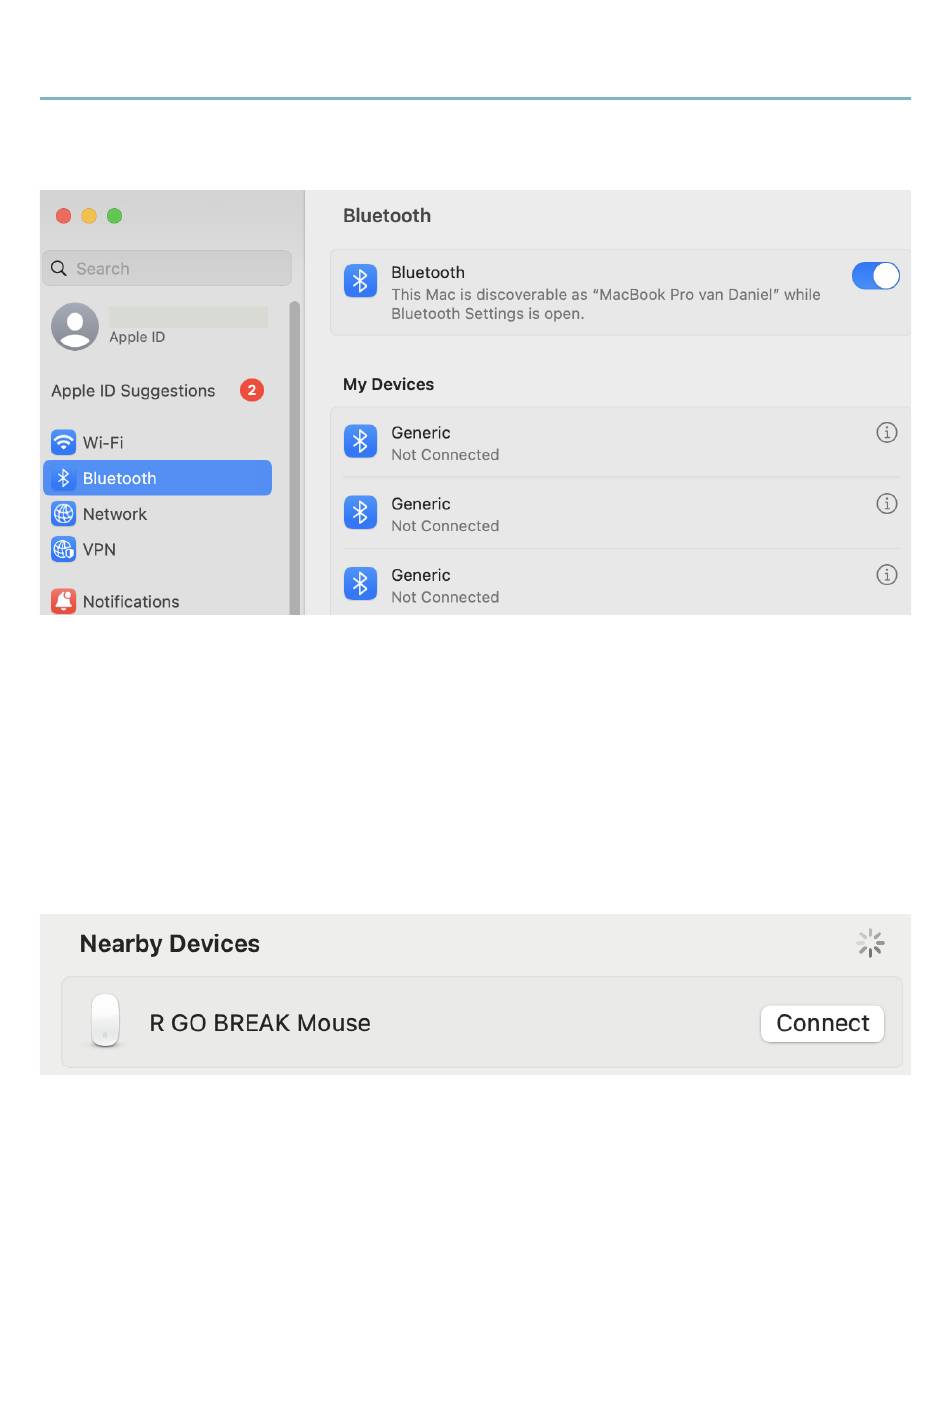
Task: Click the R GO BREAK Mouse device icon
Action: [x=105, y=1020]
